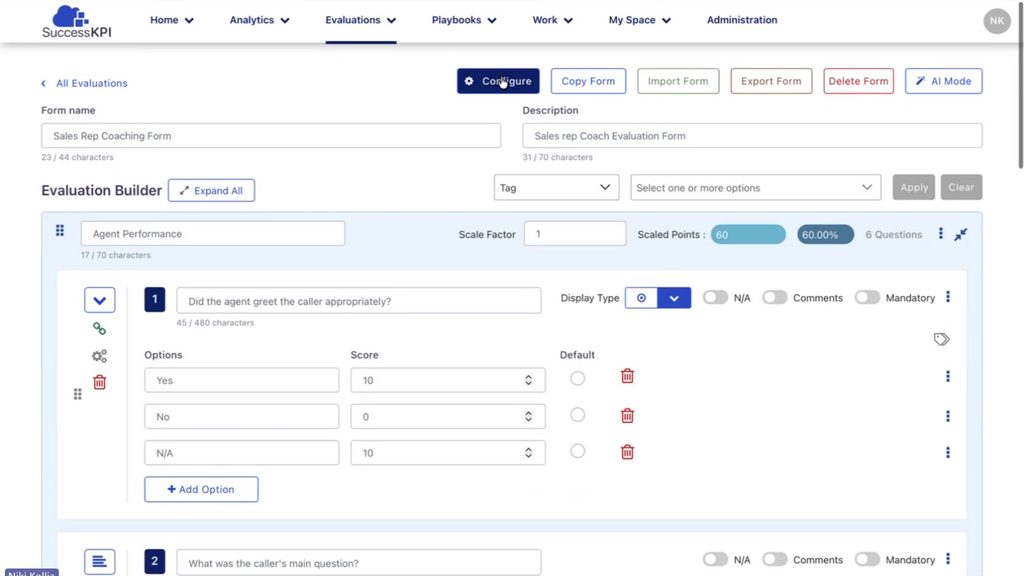Click the green link icon for question 1

click(x=99, y=328)
